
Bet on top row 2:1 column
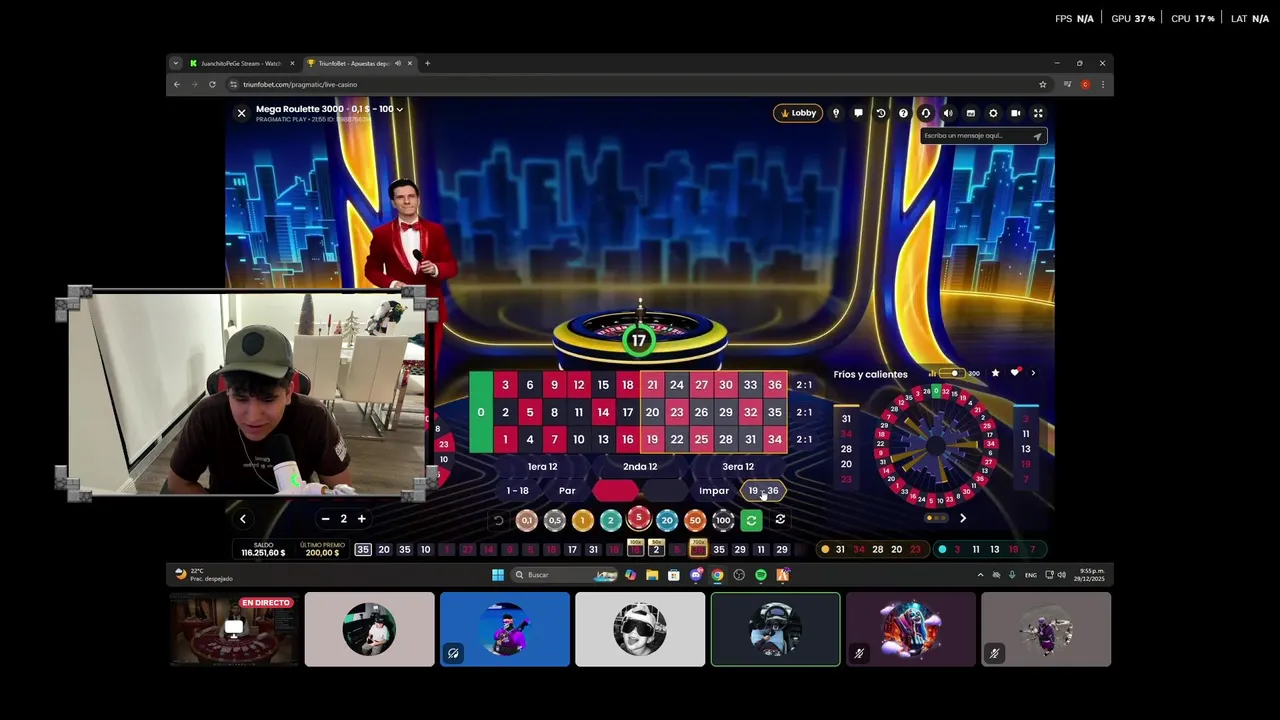coord(803,385)
